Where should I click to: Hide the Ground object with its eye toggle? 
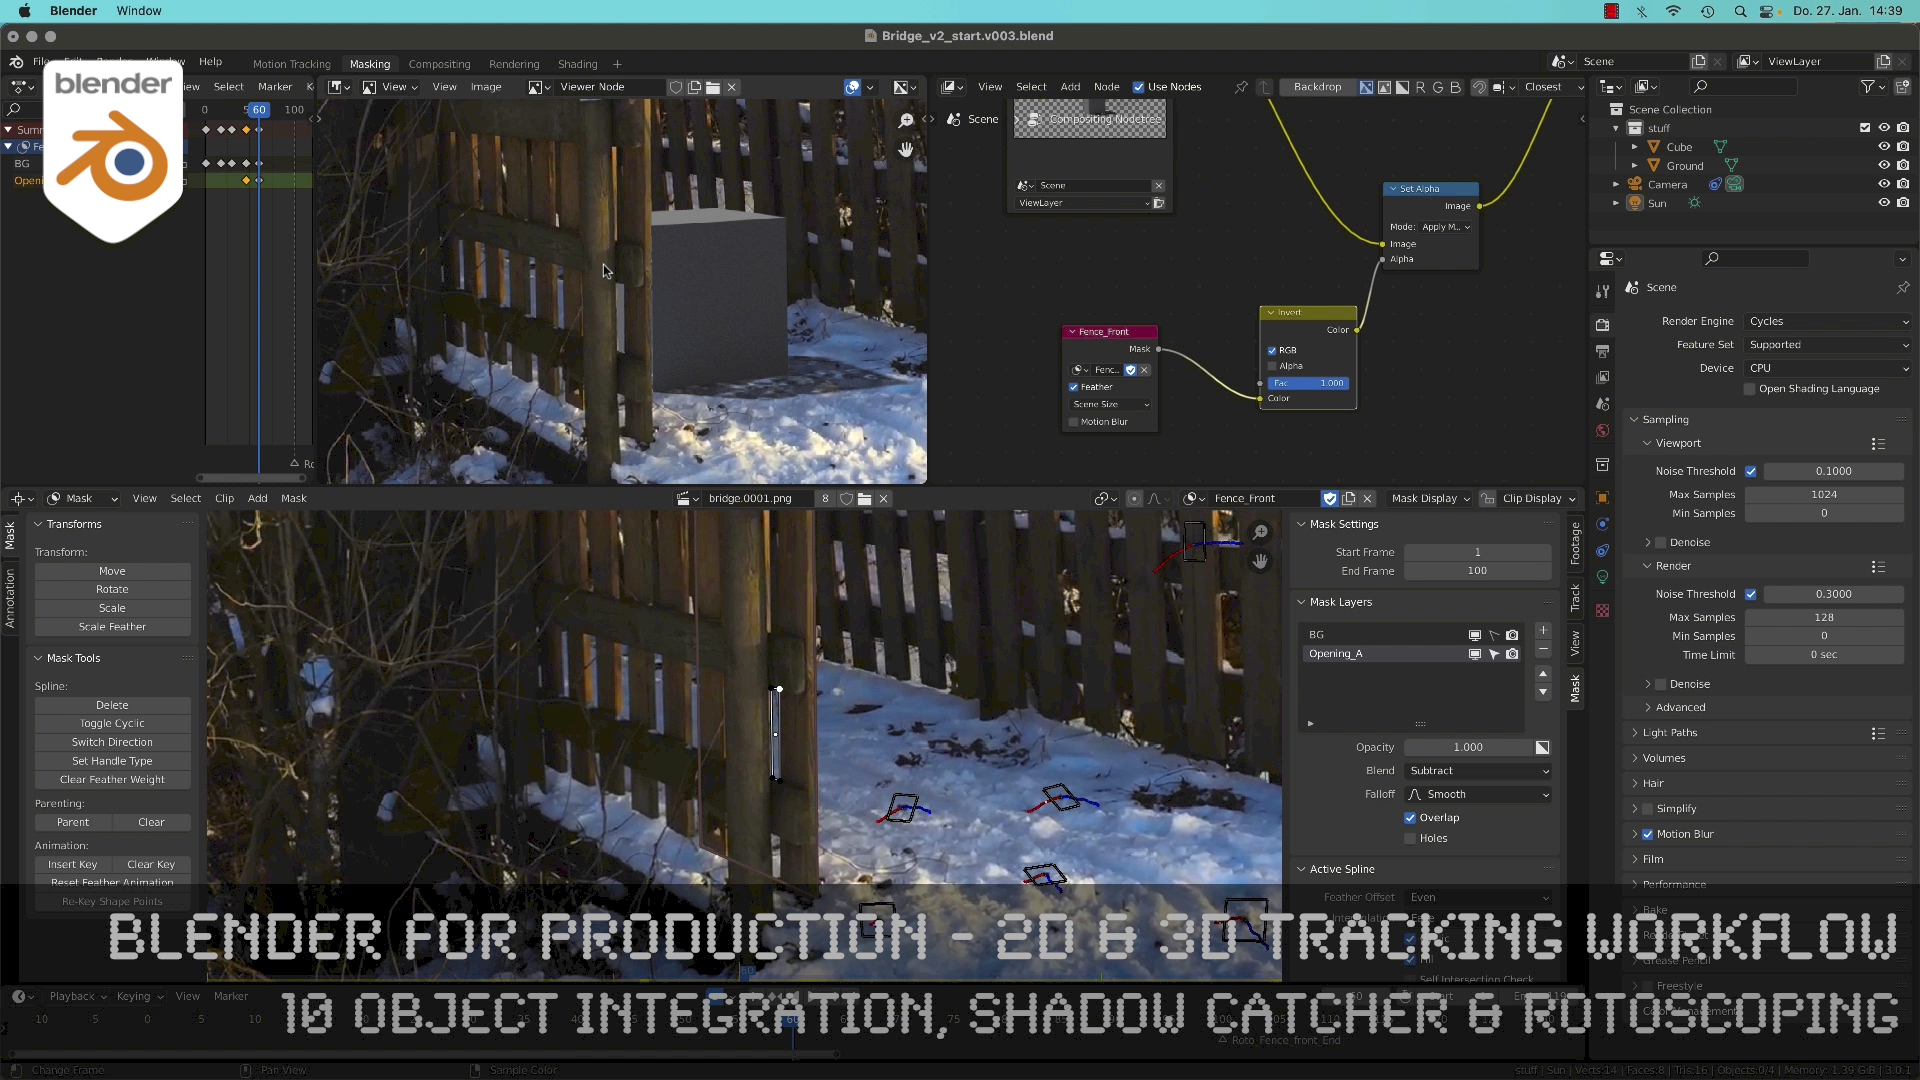click(x=1884, y=165)
